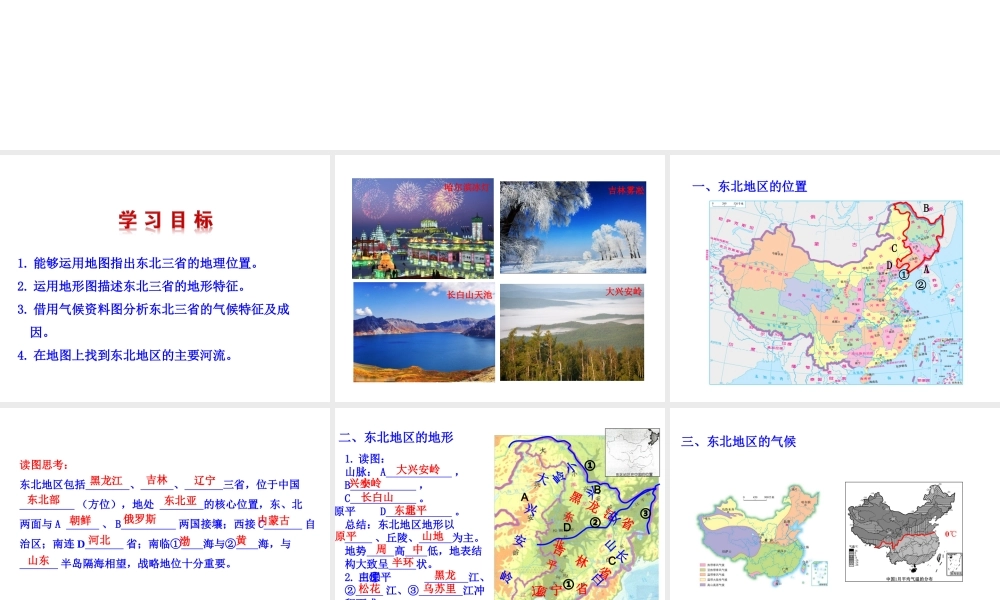
Task: Click the heading 二、东北地区的地形
Action: tap(395, 437)
